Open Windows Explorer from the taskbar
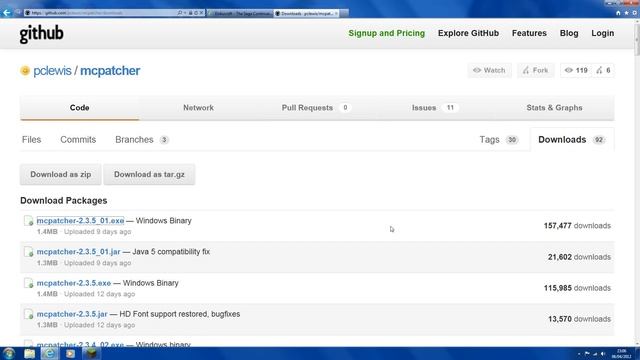 tap(29, 353)
